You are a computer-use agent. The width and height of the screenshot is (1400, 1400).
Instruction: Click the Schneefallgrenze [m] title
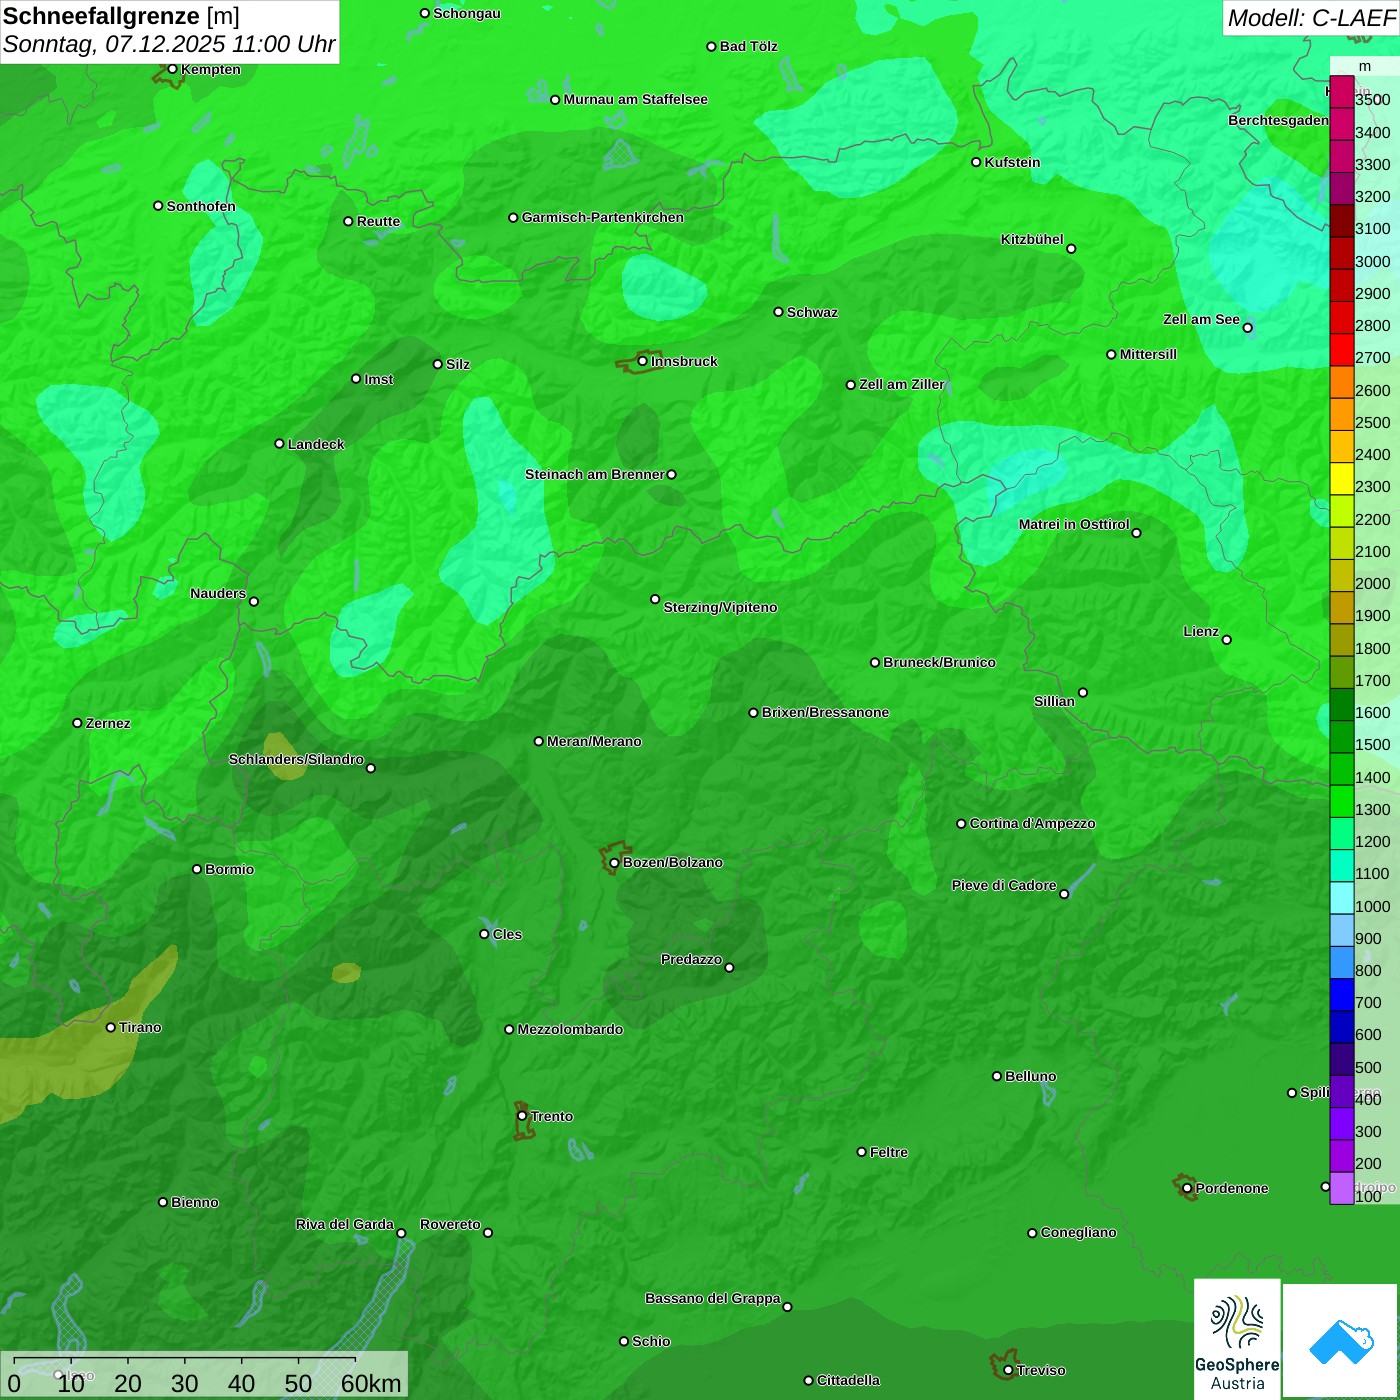(121, 16)
